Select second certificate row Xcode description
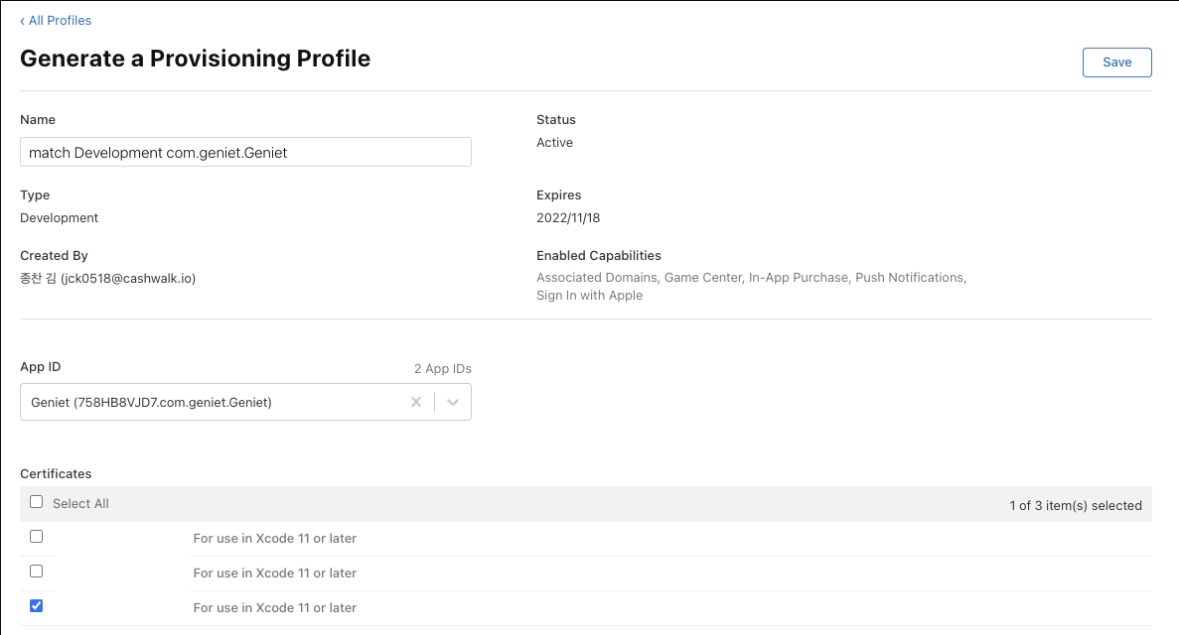The width and height of the screenshot is (1179, 635). (x=274, y=573)
